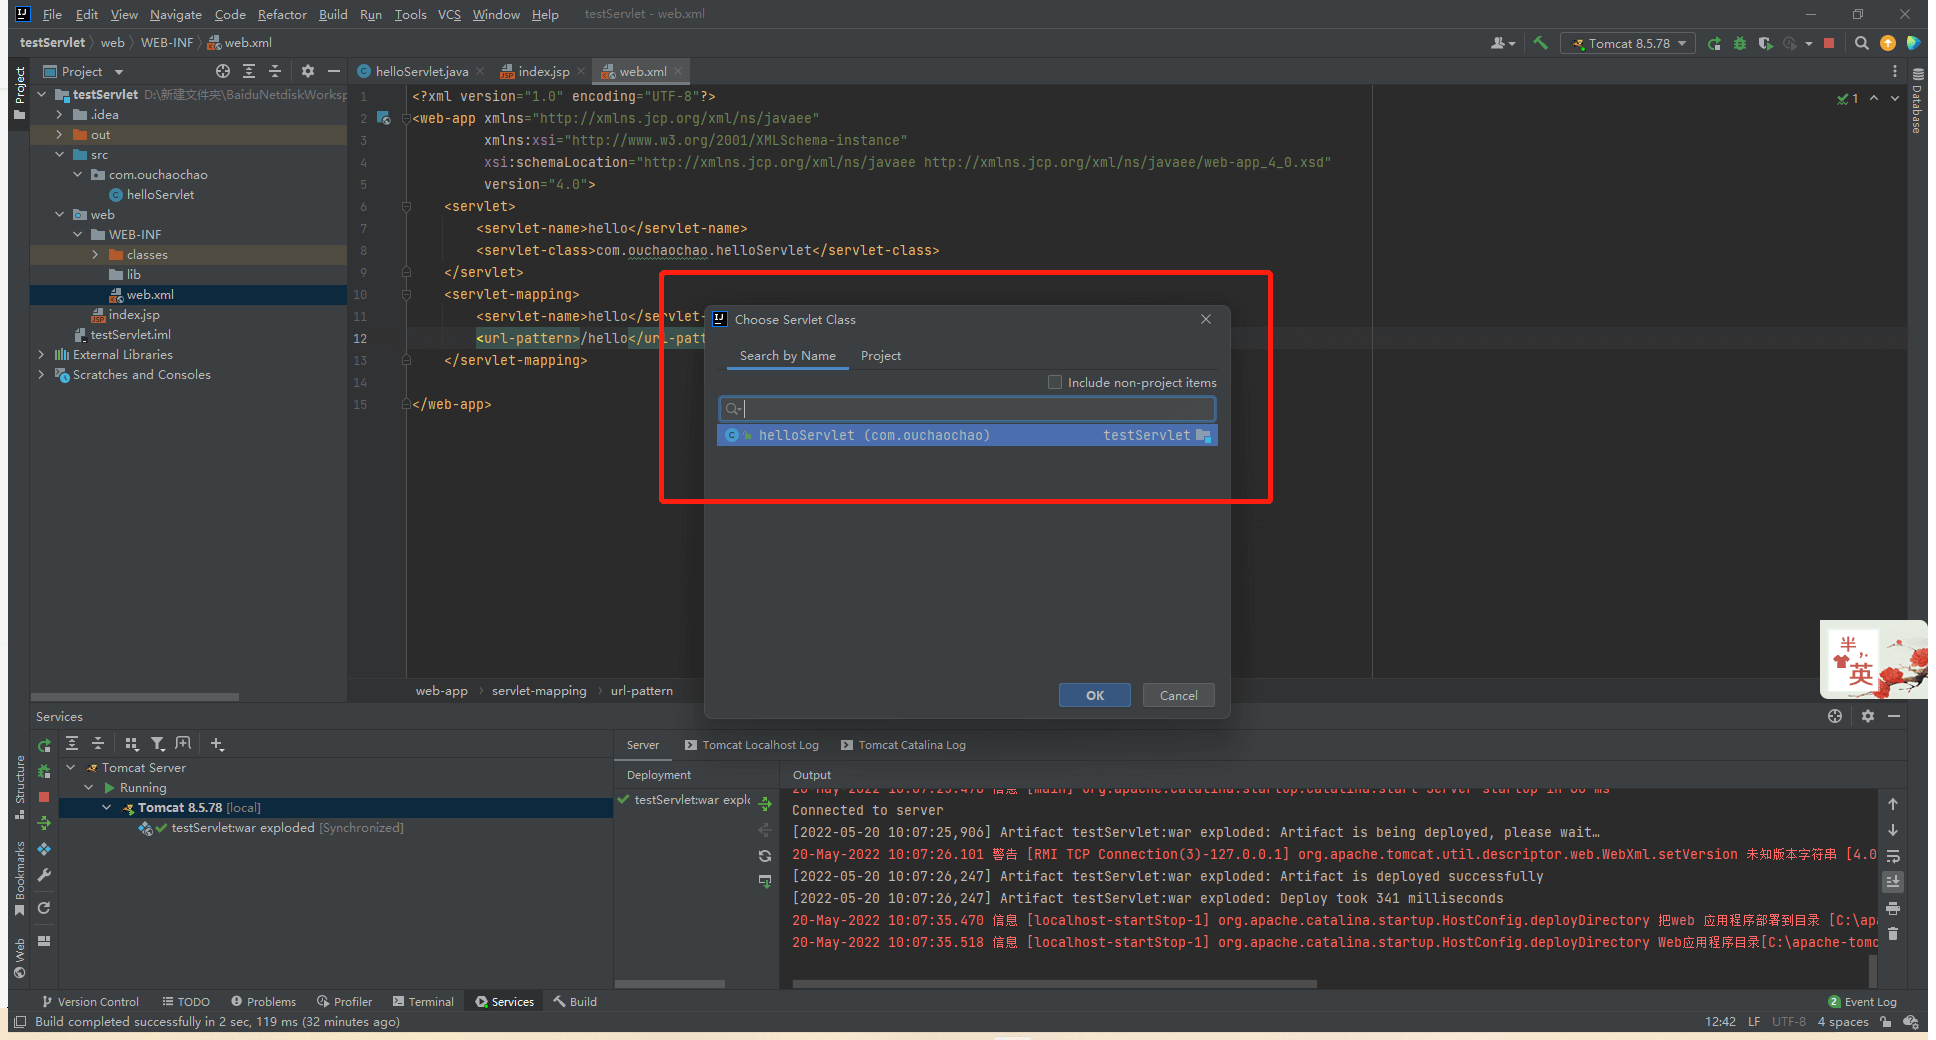Screen dimensions: 1936x1040
Task: Click the add-user account icon in the main toolbar
Action: coord(1502,43)
